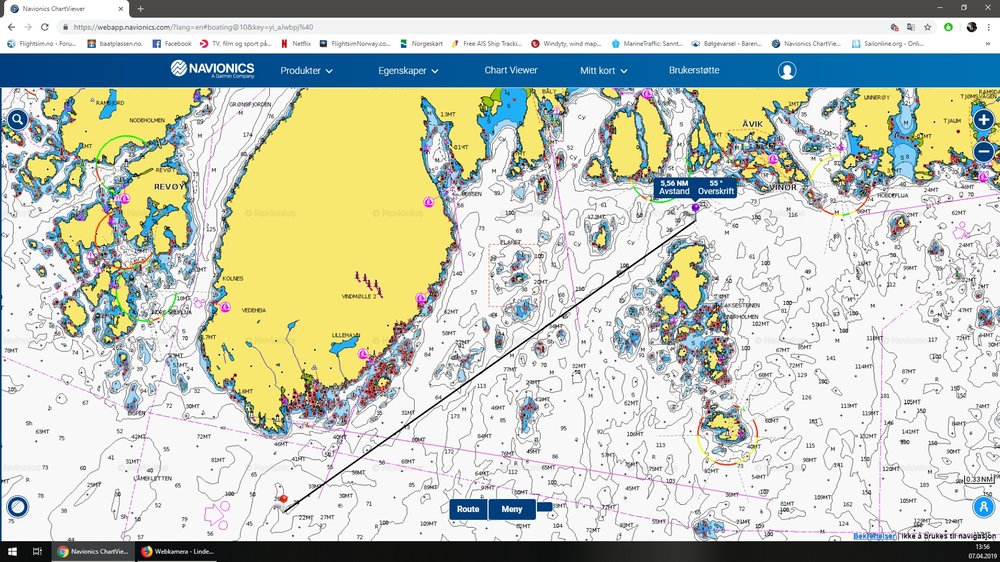Click the 0.33NM scale indicator
The image size is (1000, 562).
tap(980, 480)
